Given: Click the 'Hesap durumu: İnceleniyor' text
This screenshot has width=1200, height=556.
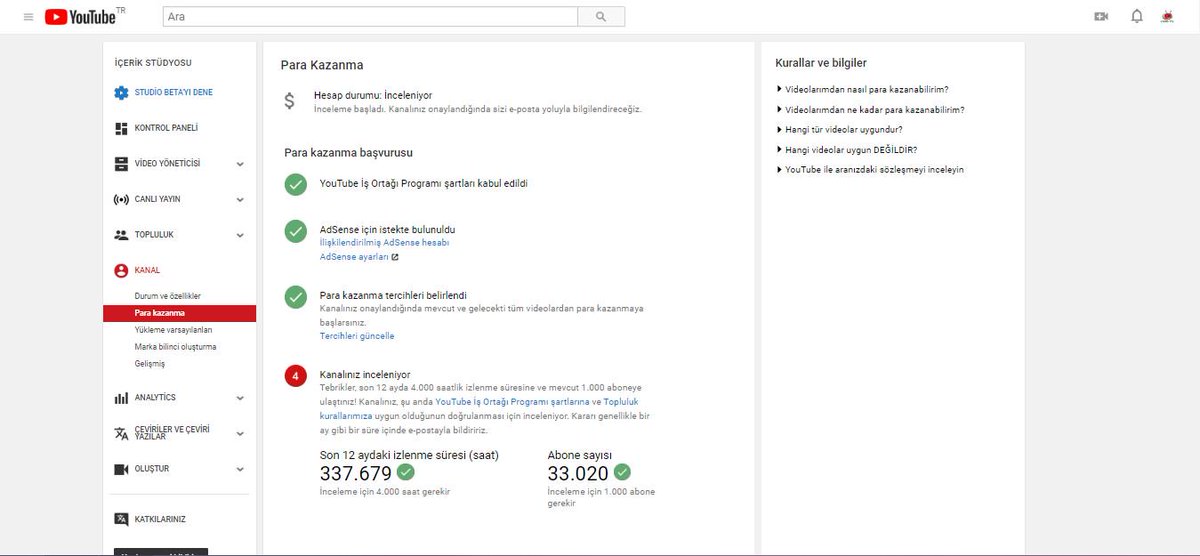Looking at the screenshot, I should click(x=373, y=95).
